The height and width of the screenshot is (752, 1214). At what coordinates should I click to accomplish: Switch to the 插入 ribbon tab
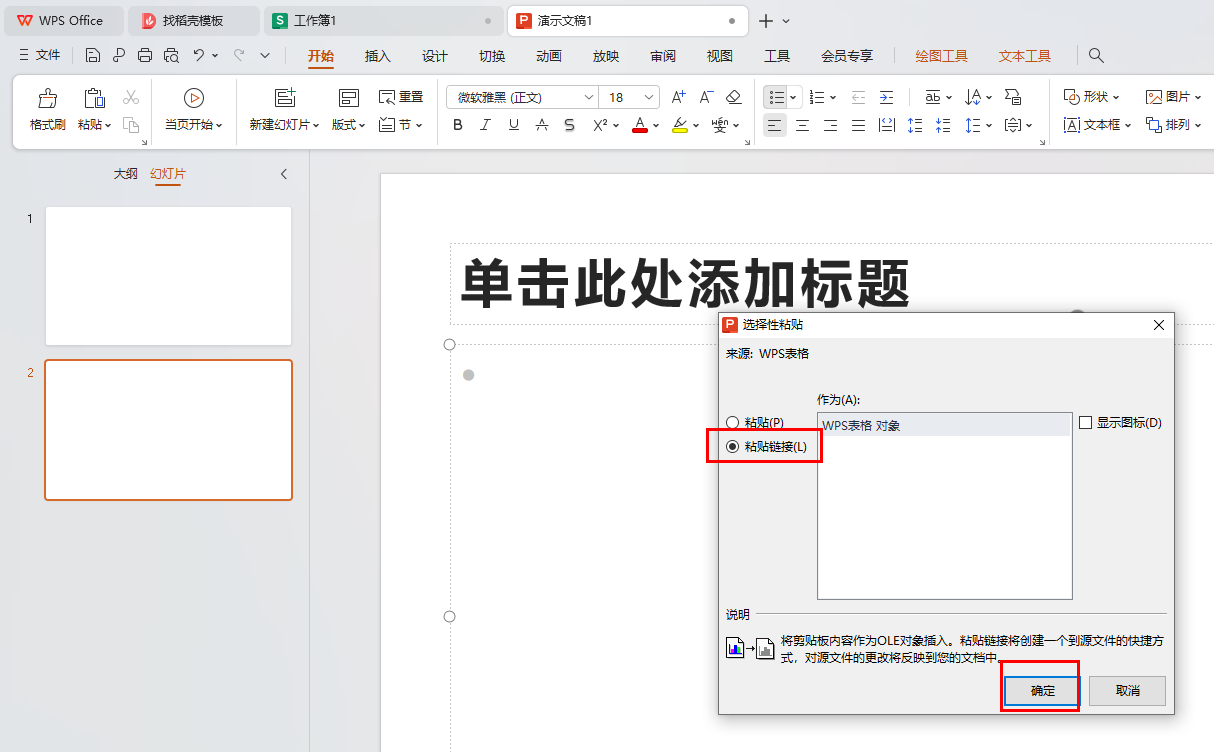(x=378, y=56)
